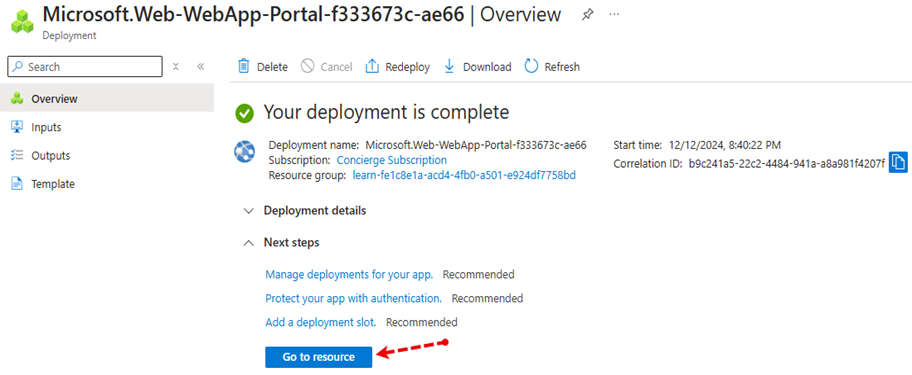
Task: Open the ellipsis more options menu
Action: 614,15
